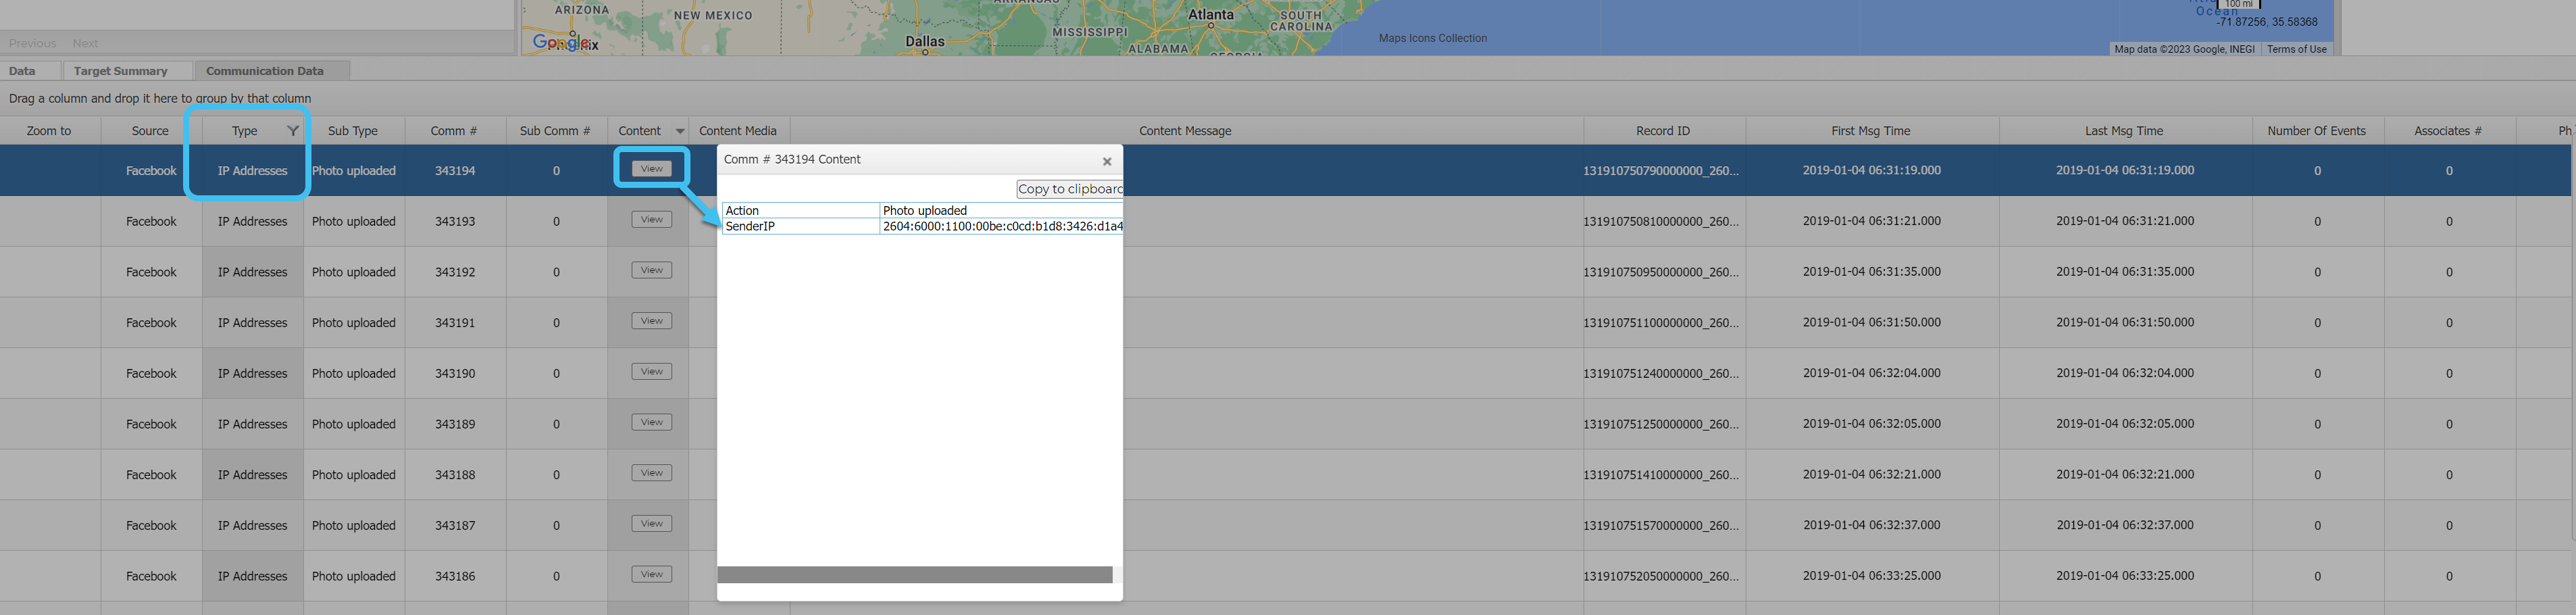Click the Next pagination link
The height and width of the screenshot is (615, 2576).
(85, 43)
